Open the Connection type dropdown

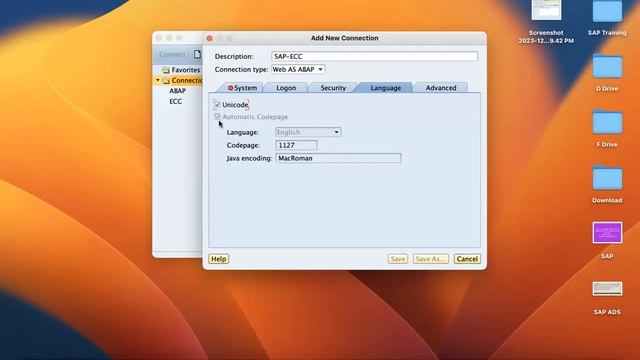pos(298,69)
